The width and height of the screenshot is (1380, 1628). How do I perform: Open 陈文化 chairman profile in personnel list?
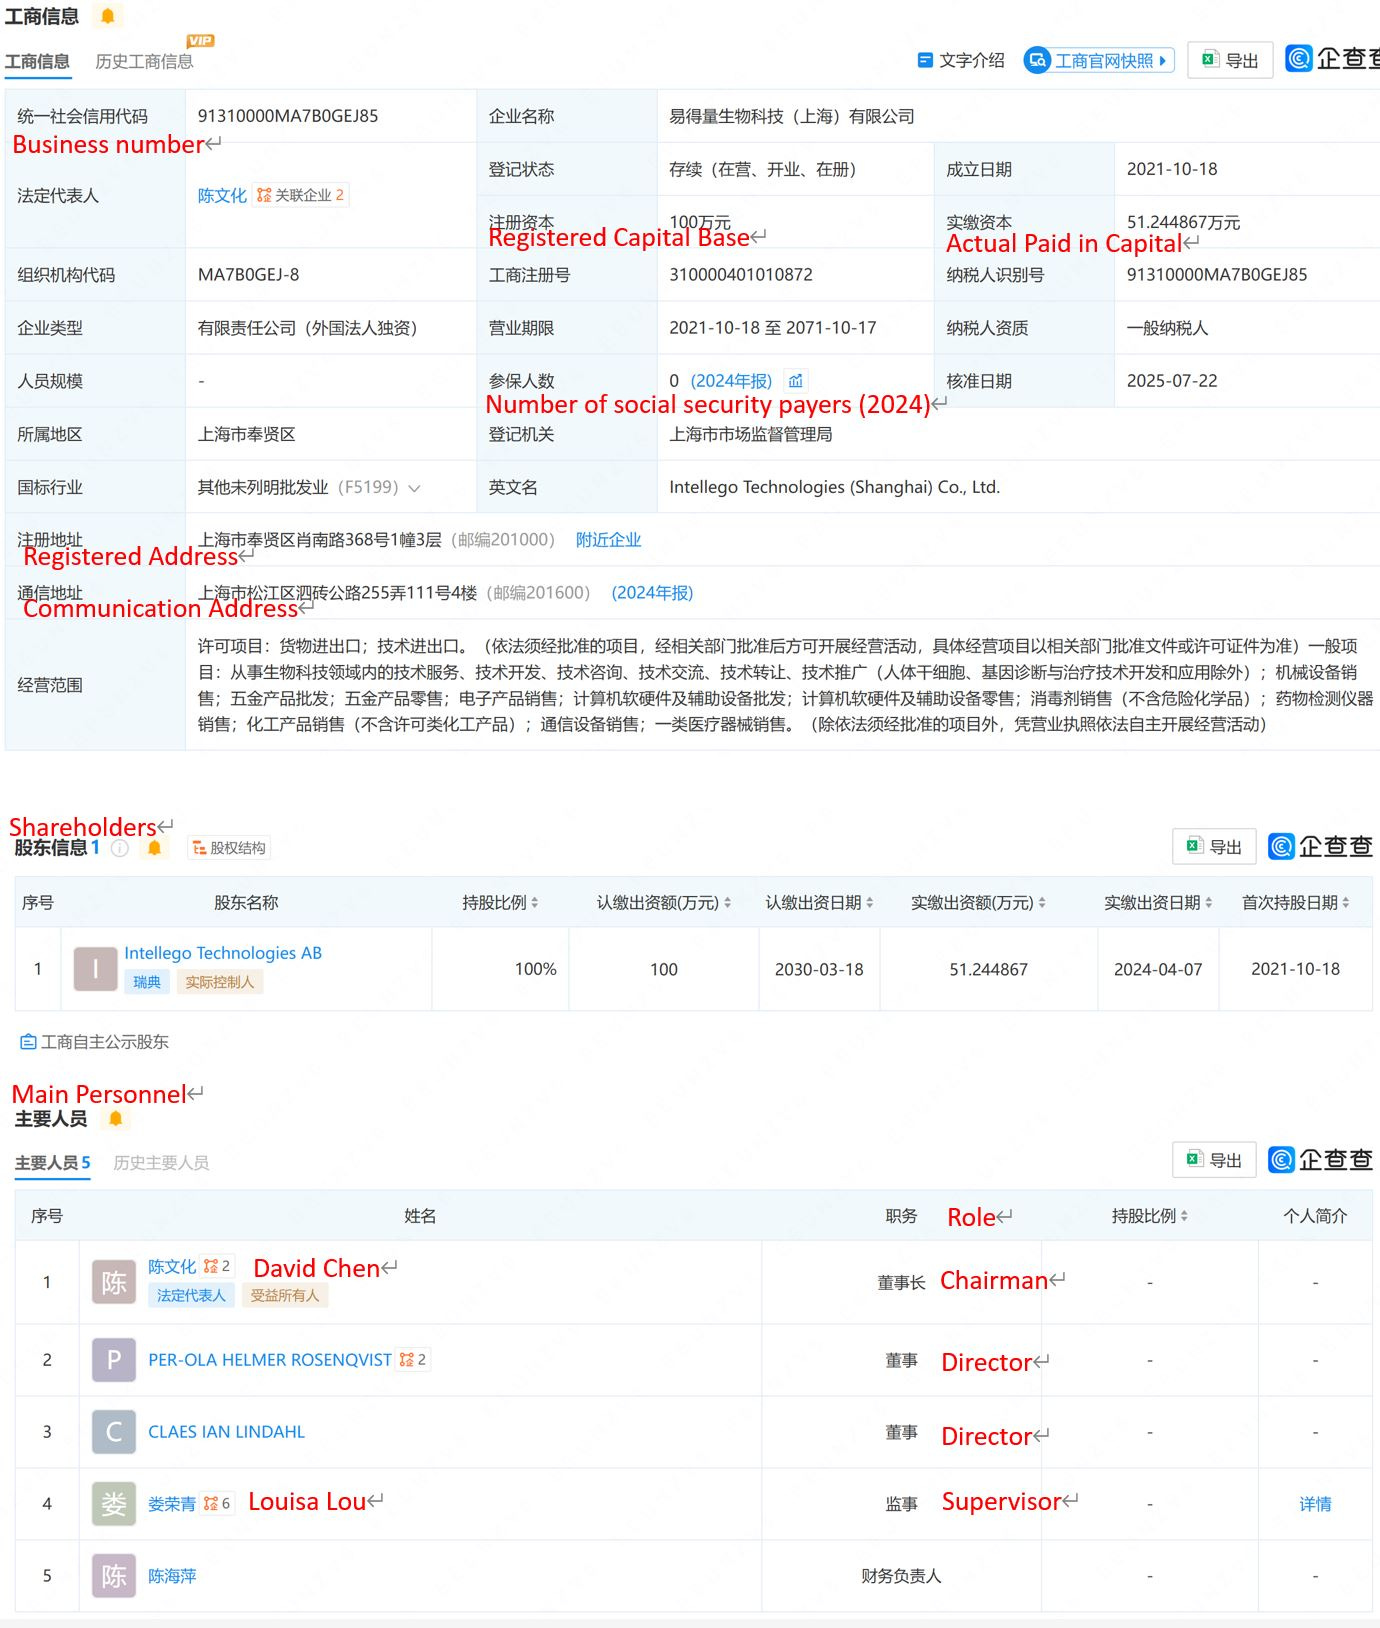pyautogui.click(x=172, y=1267)
